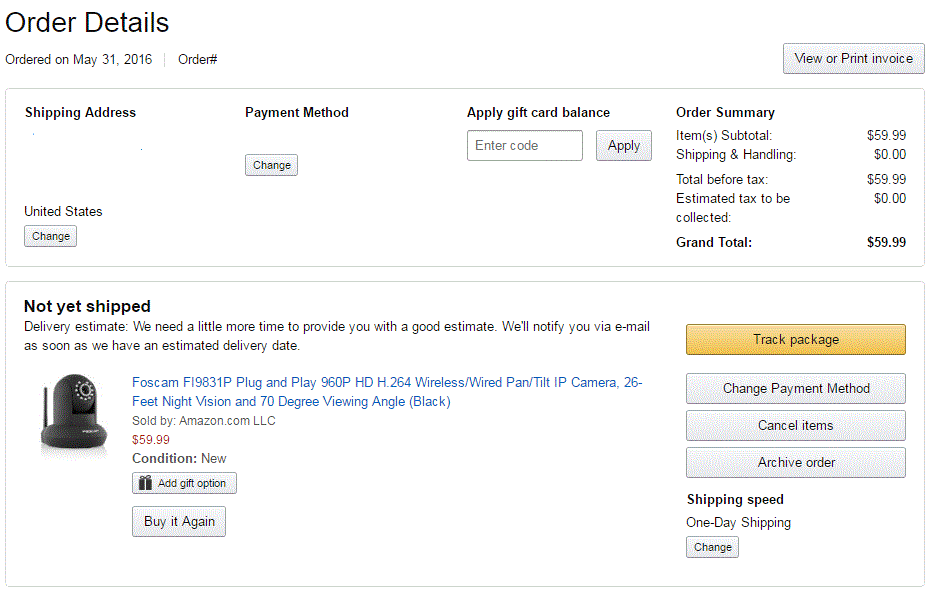Select the Change Payment Method button

tap(795, 389)
